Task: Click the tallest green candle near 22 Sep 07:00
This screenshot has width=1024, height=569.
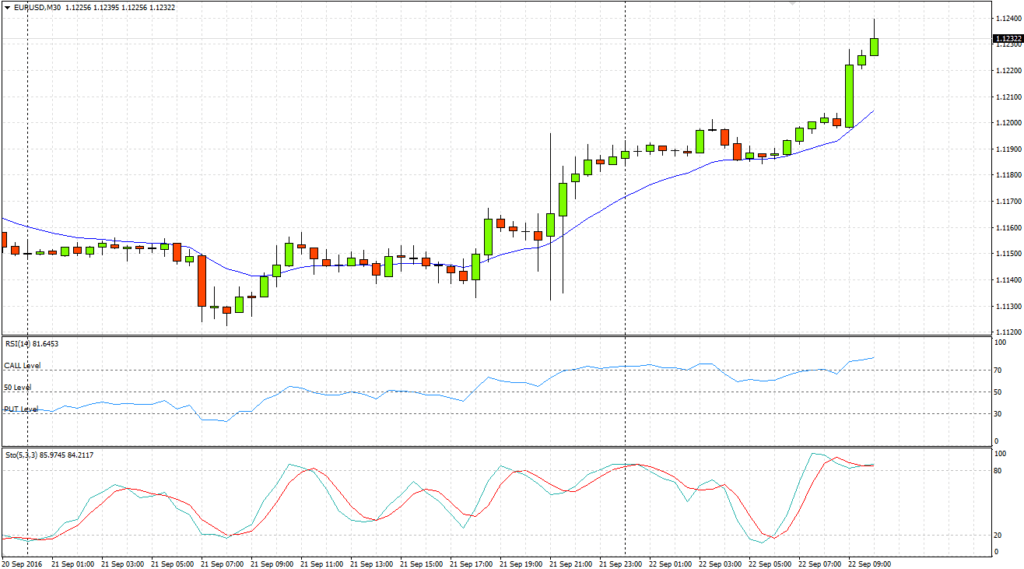Action: (849, 95)
